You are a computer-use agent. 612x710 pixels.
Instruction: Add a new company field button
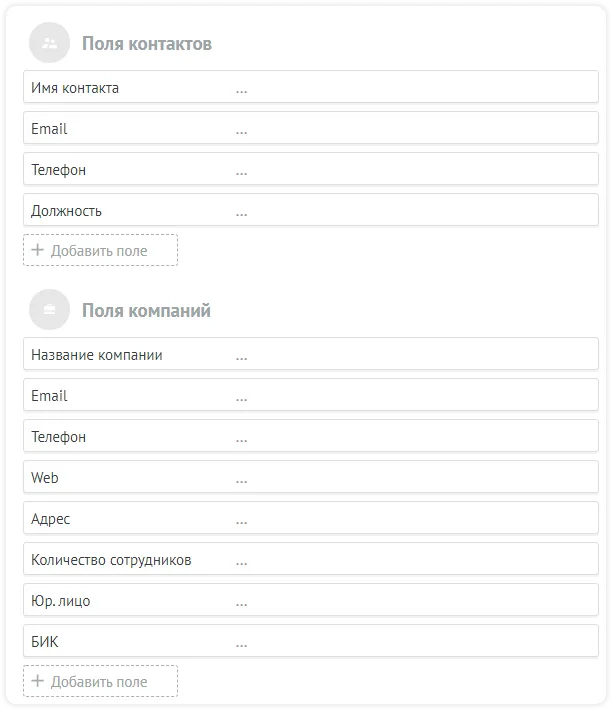click(100, 681)
